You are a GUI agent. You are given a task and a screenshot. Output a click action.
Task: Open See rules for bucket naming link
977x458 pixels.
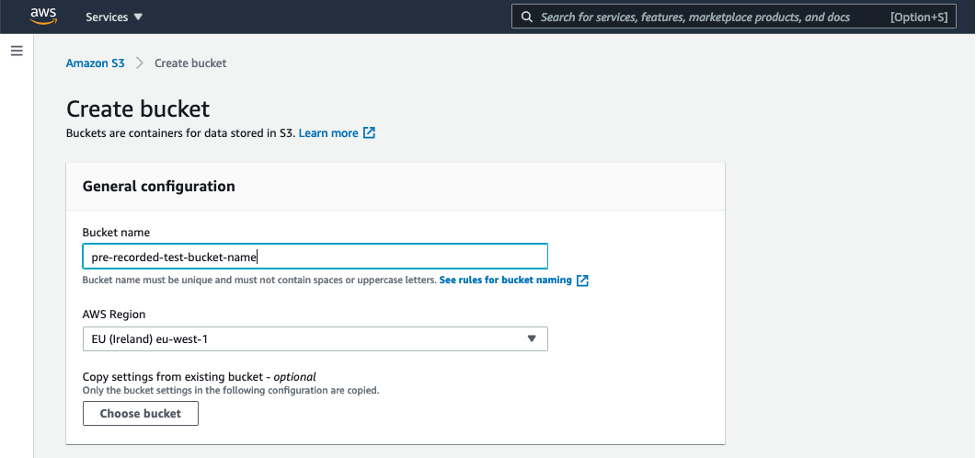tap(505, 281)
